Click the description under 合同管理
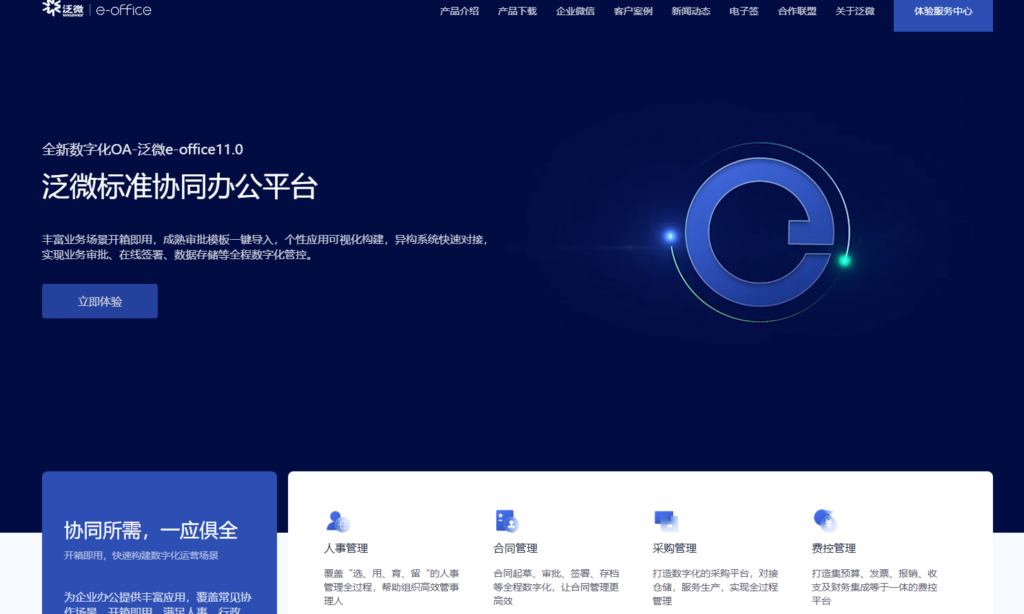The image size is (1024, 614). (556, 587)
